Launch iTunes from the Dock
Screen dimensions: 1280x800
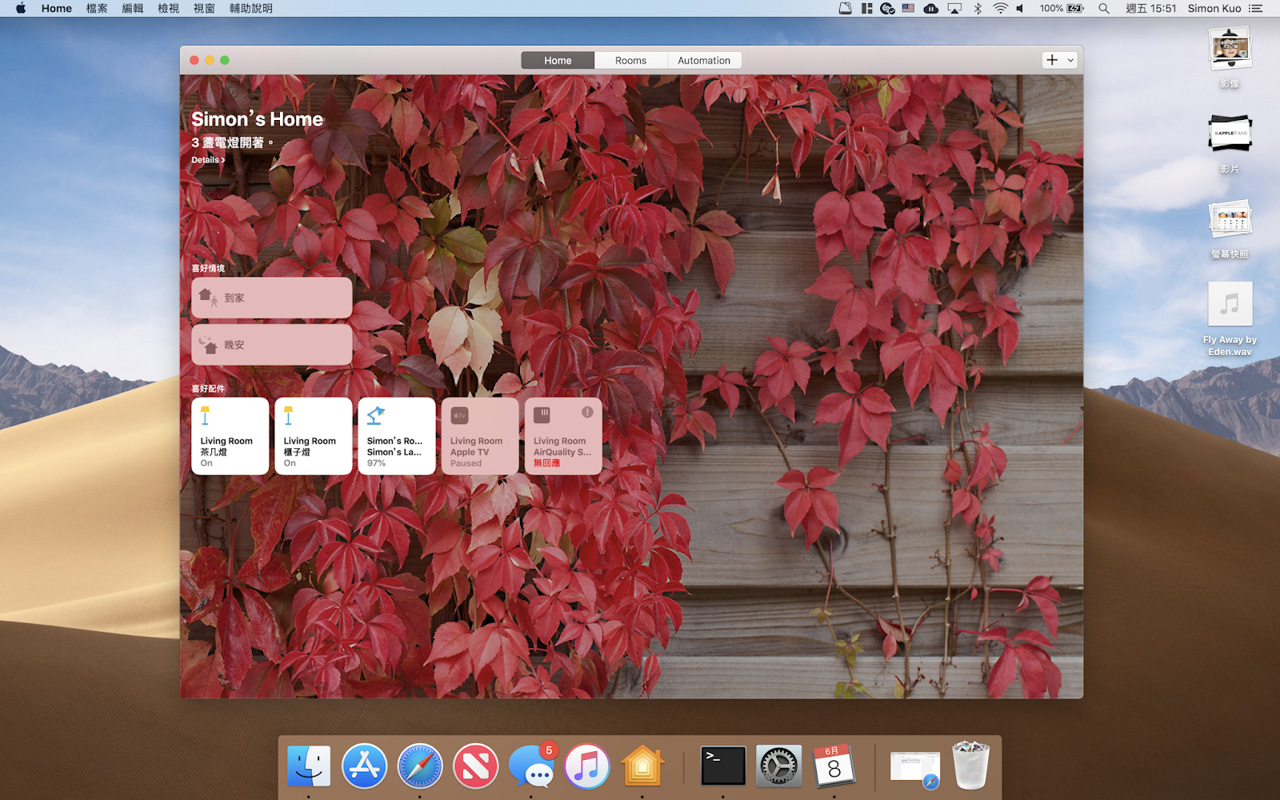(x=587, y=766)
